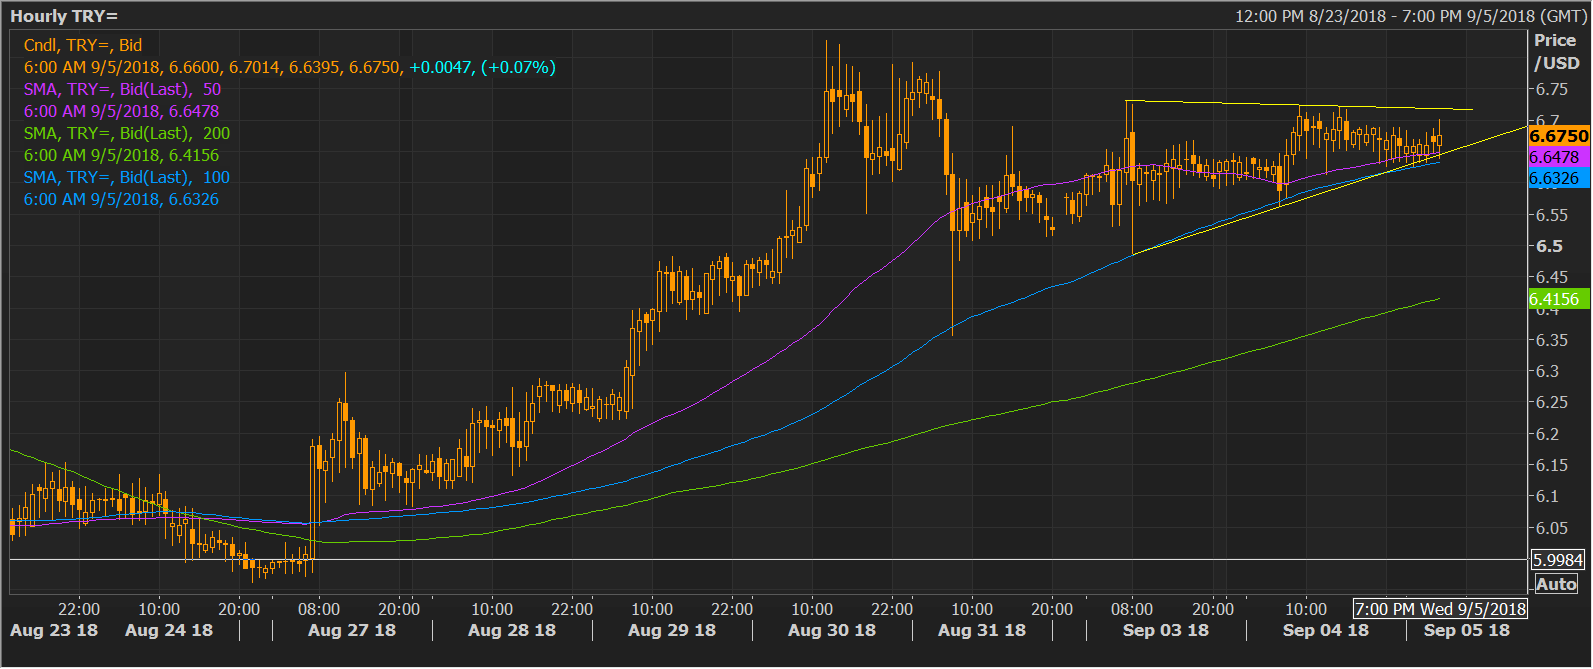
Task: Click the green 6.4156 SMA price tag
Action: [x=1555, y=299]
